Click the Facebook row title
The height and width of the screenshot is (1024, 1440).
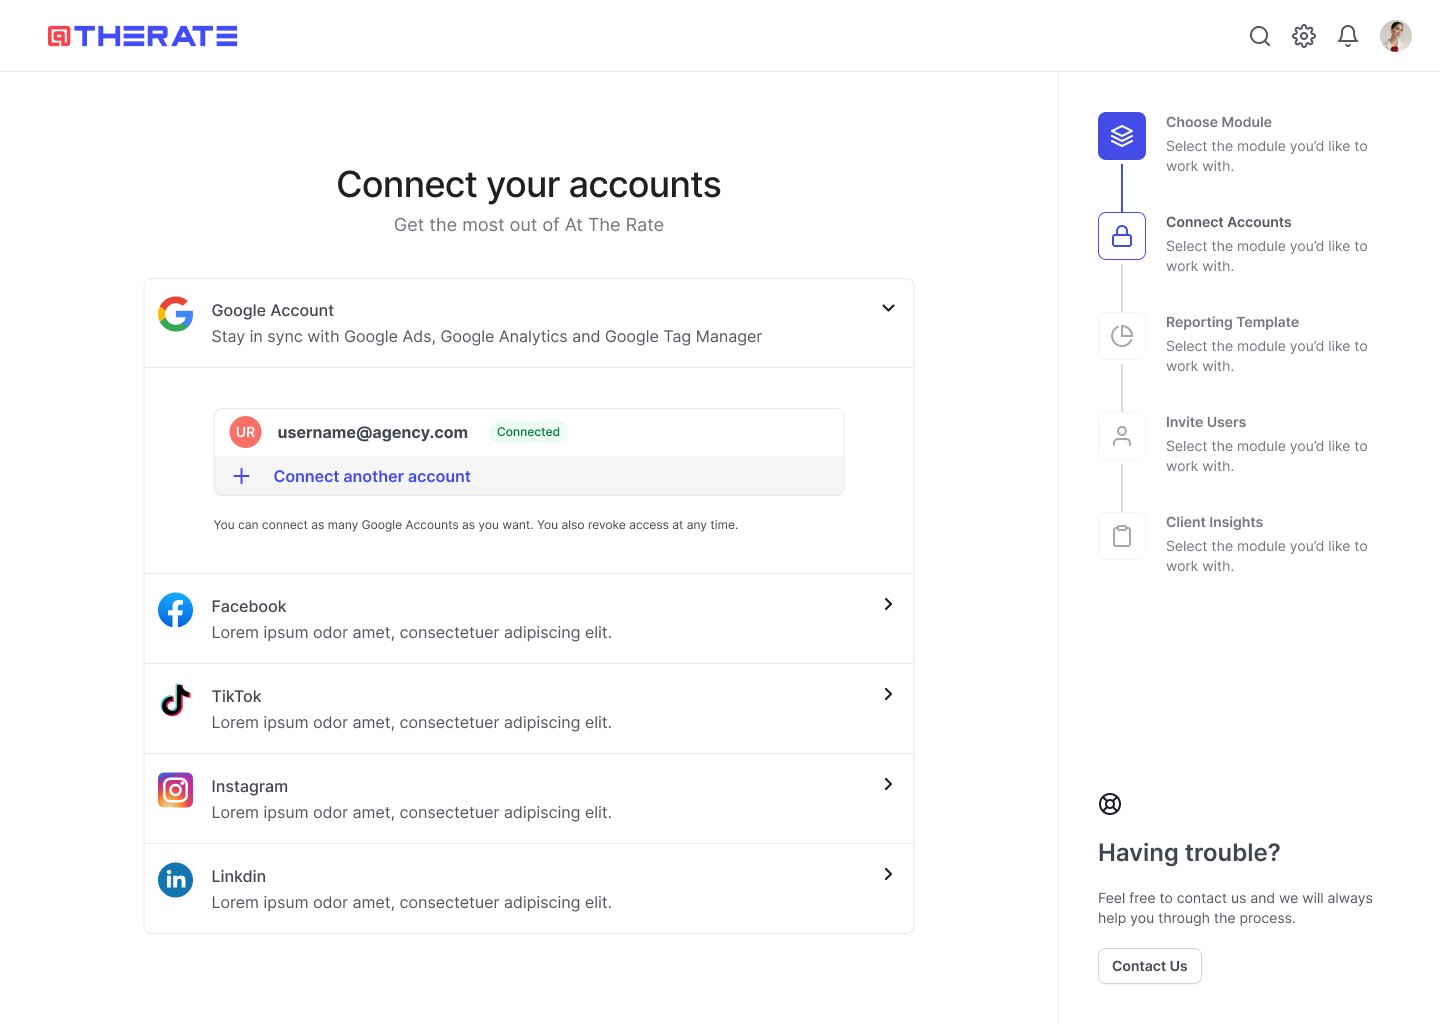click(249, 606)
